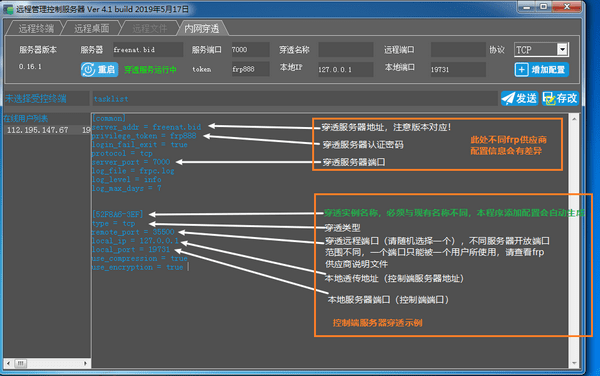Screen dimensions: 600x376
Task: Click the server version 0.16.1 text
Action: [30, 67]
